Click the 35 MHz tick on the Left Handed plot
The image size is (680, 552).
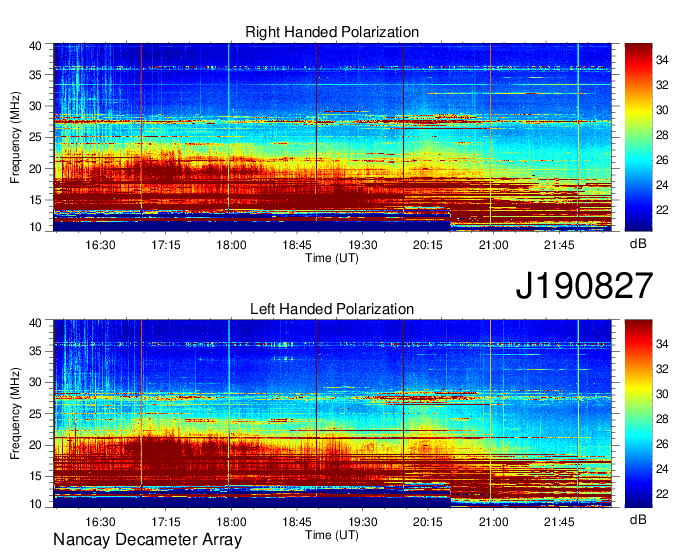click(x=35, y=351)
